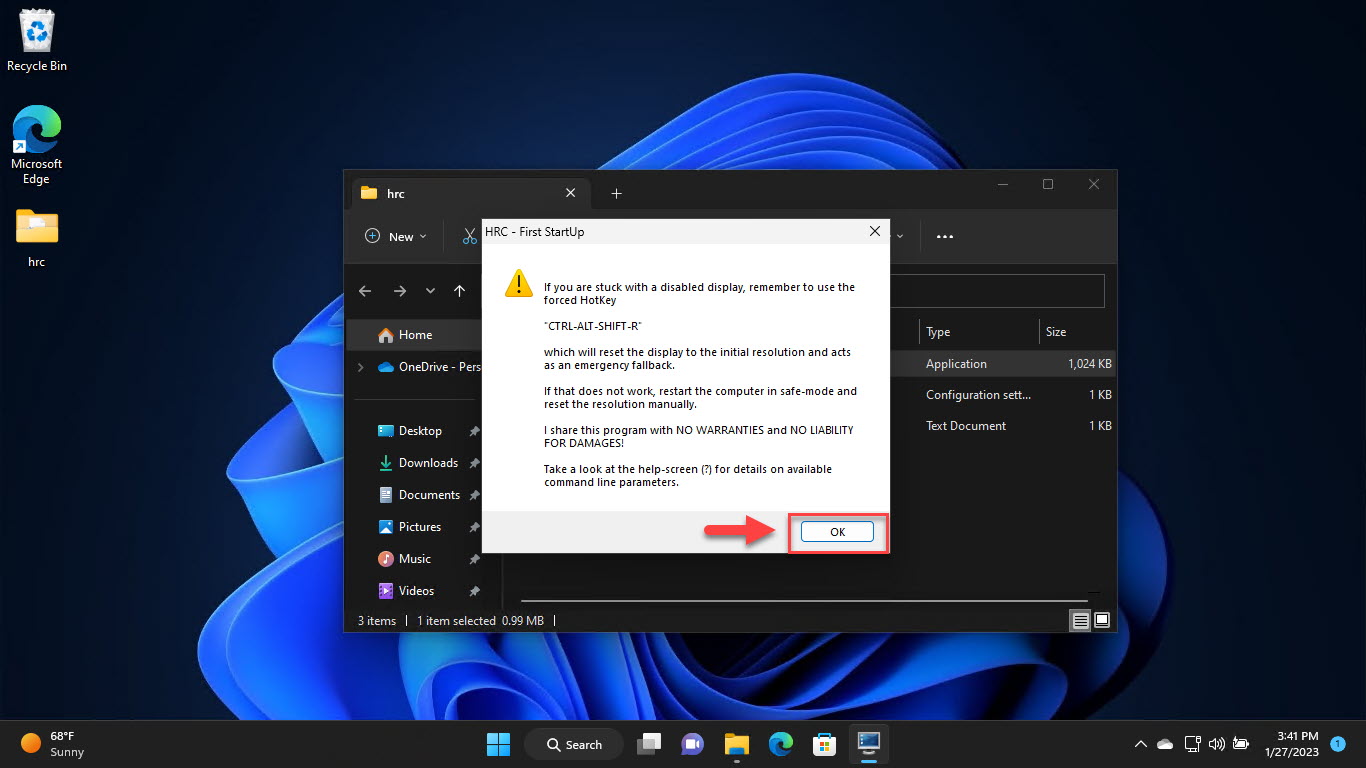Select the Cut tool in Explorer's toolbar
The image size is (1366, 768).
click(x=468, y=236)
